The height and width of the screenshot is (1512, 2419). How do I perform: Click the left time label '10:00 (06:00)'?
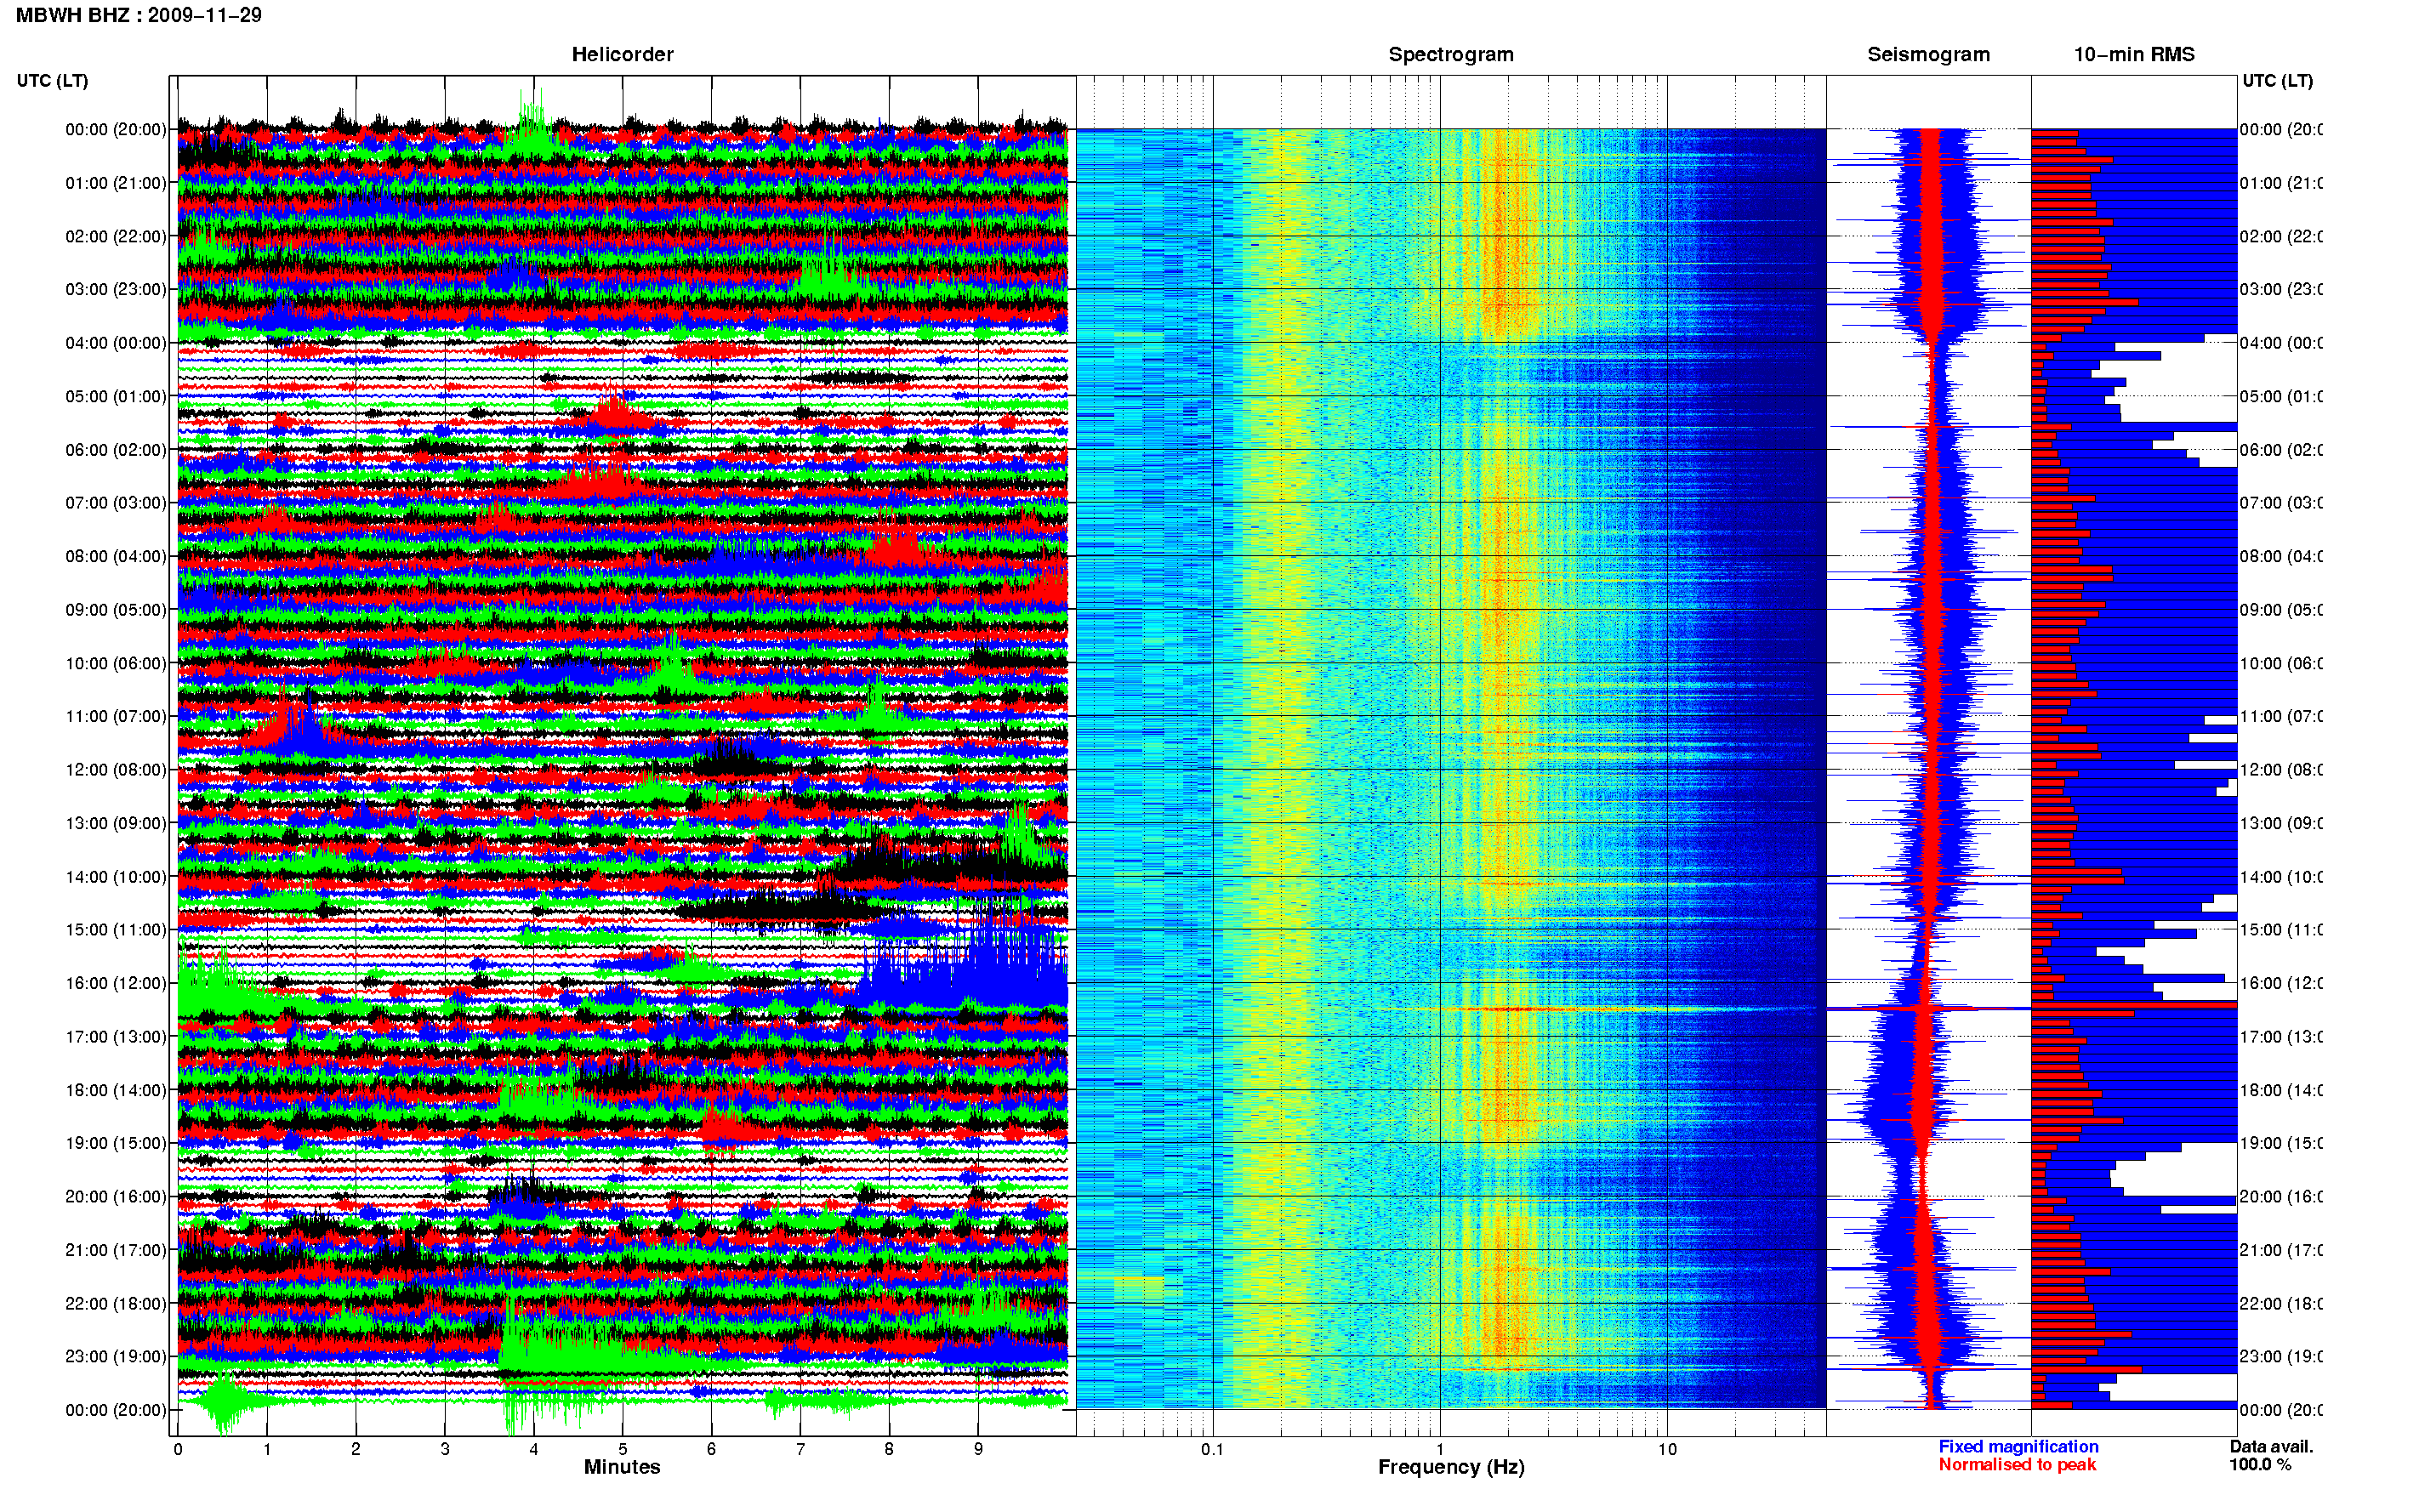[x=116, y=663]
